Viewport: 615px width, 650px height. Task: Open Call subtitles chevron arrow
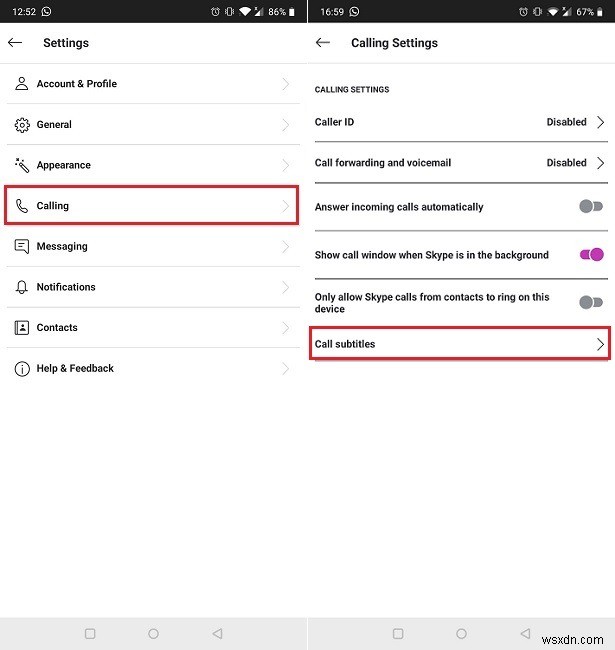[x=600, y=344]
